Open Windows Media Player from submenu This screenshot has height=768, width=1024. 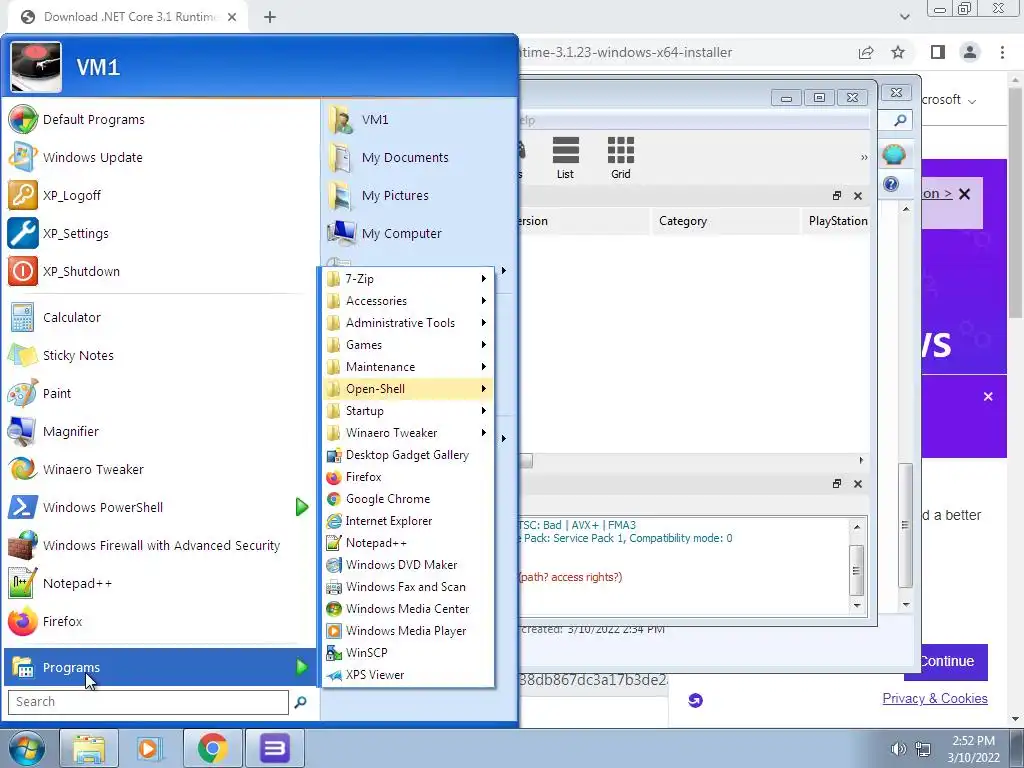point(408,631)
